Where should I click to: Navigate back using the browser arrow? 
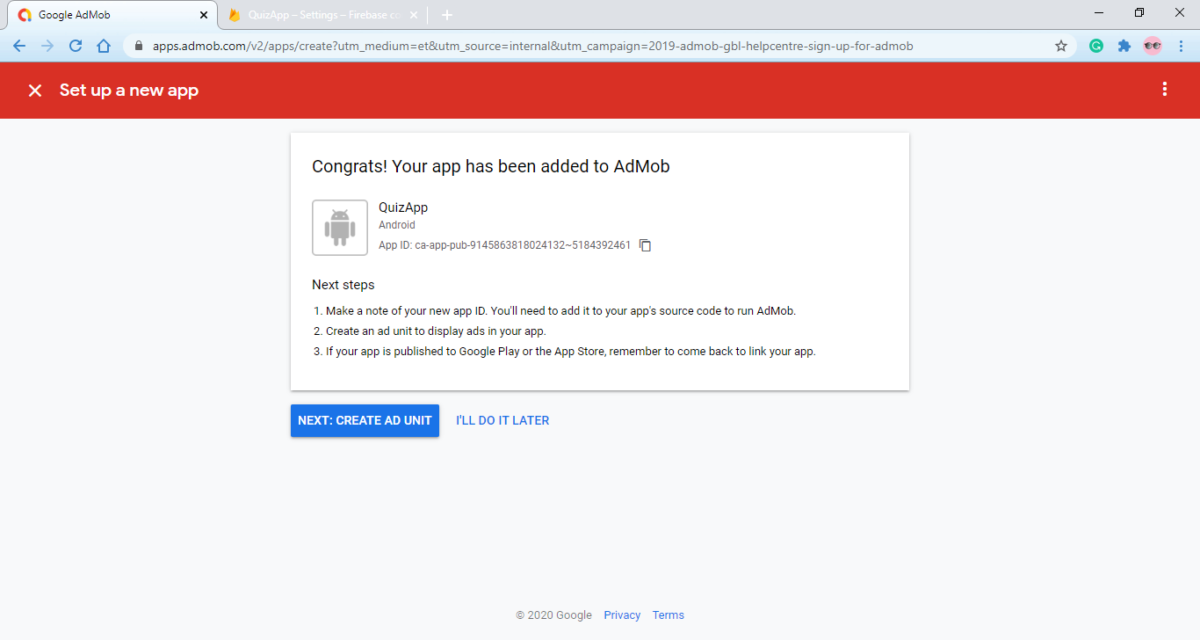19,45
